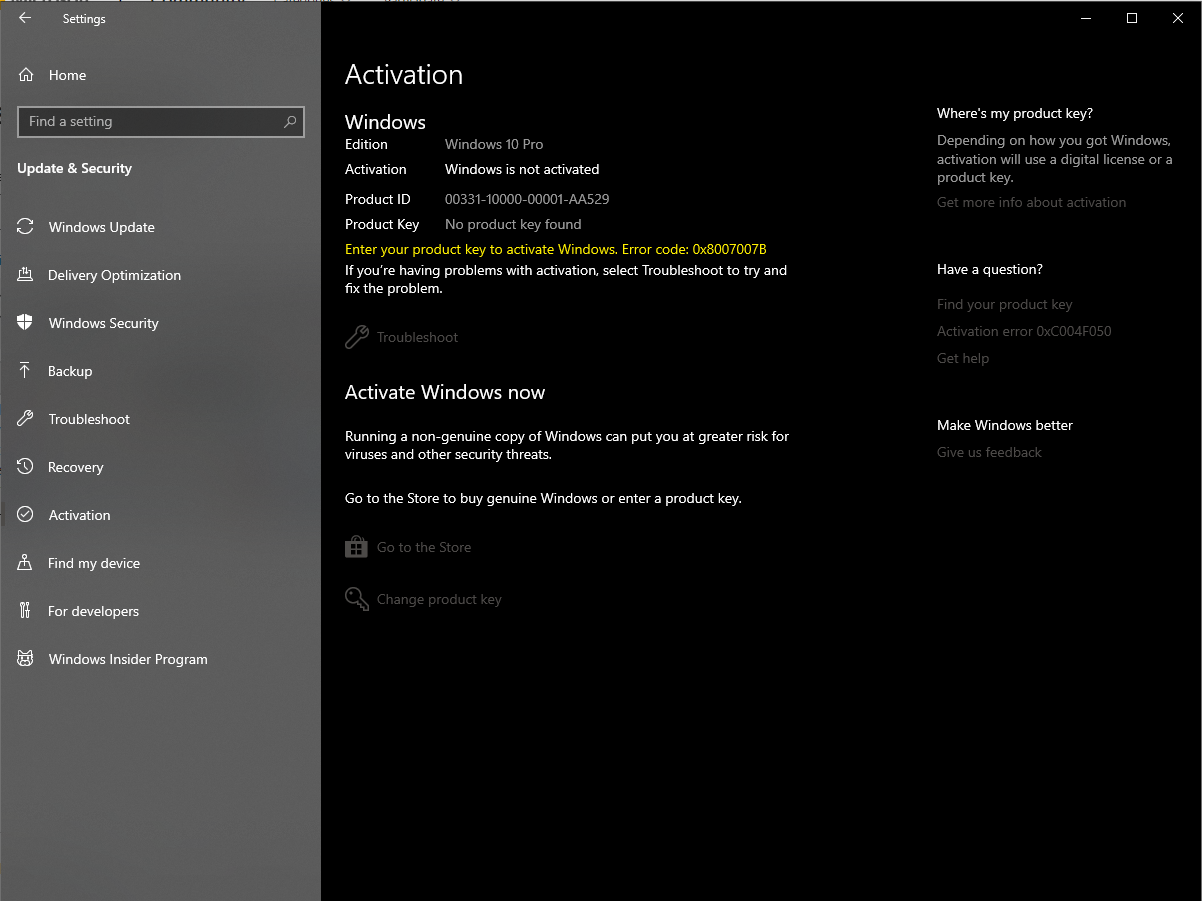The image size is (1202, 901).
Task: Click the Find my device icon
Action: (26, 563)
